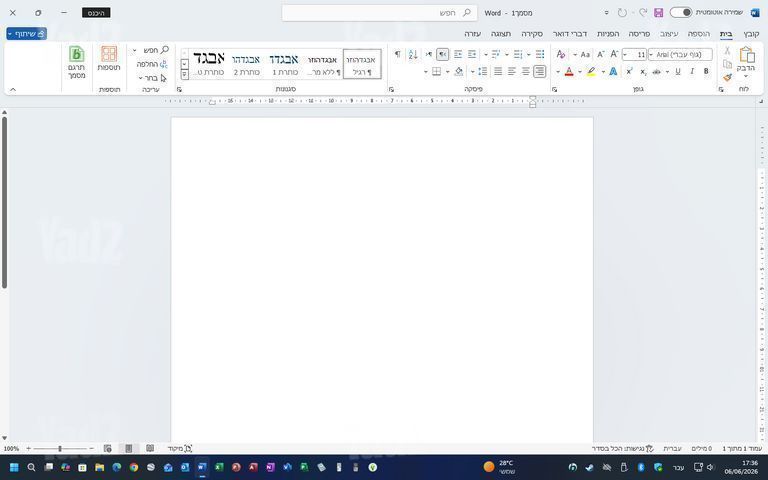The height and width of the screenshot is (480, 768).
Task: Switch to the עיצוב (Design) tab
Action: pos(669,34)
